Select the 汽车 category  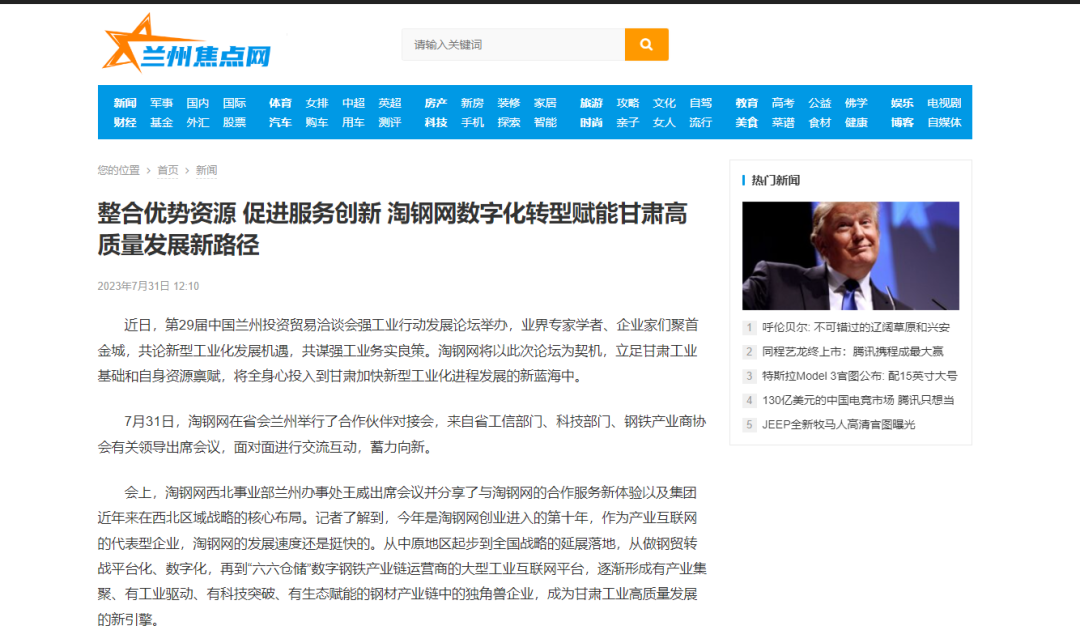280,123
